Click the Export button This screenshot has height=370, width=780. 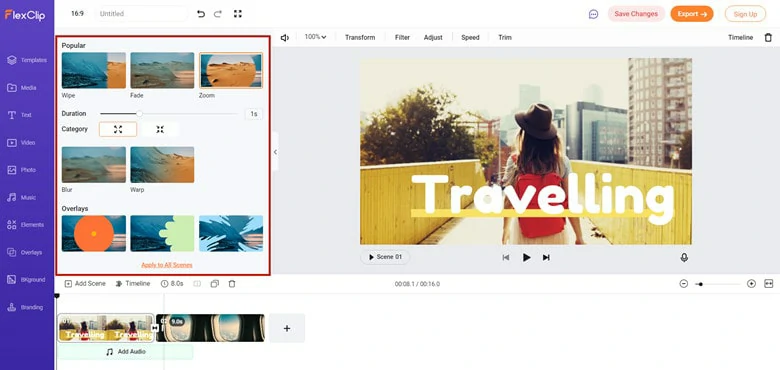(x=692, y=14)
